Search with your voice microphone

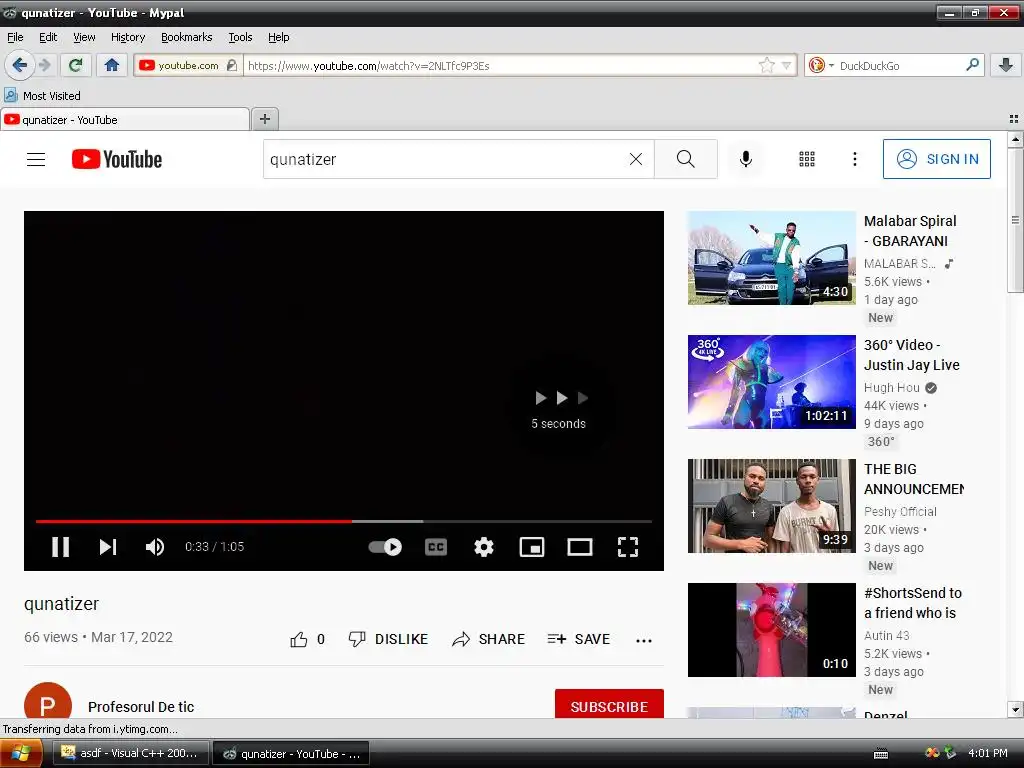(x=746, y=159)
